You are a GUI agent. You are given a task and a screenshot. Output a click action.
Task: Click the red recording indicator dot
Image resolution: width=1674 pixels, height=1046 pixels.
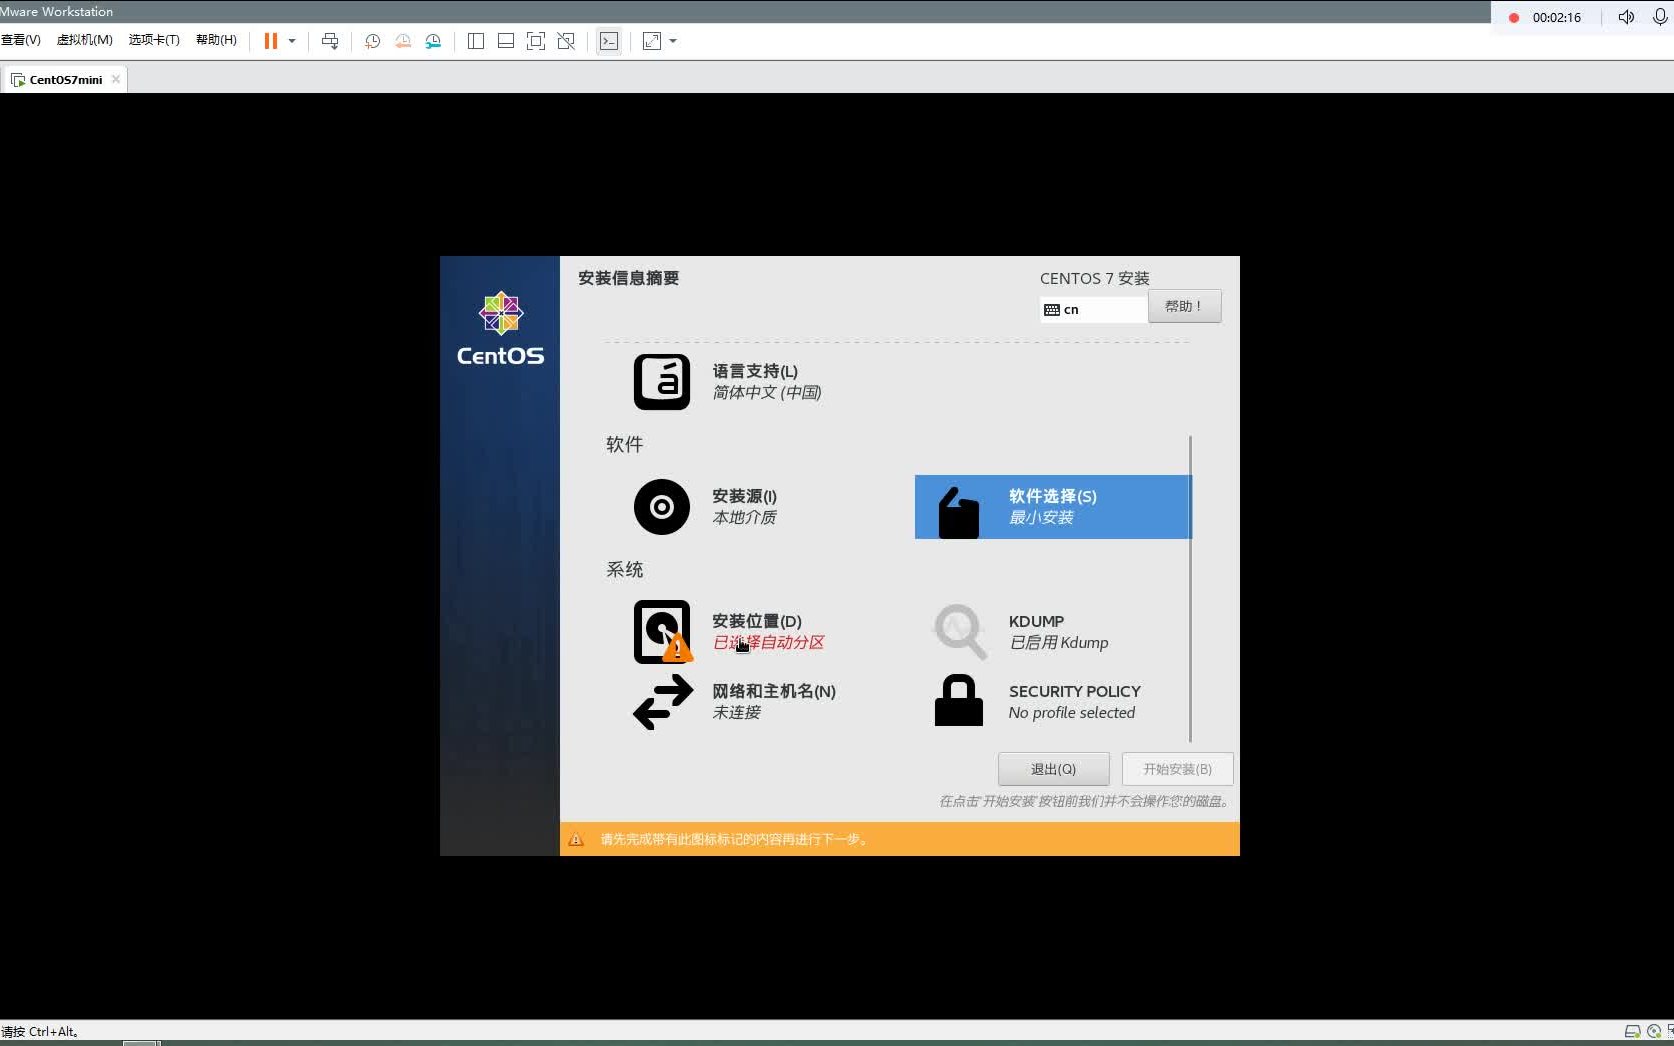click(1514, 18)
